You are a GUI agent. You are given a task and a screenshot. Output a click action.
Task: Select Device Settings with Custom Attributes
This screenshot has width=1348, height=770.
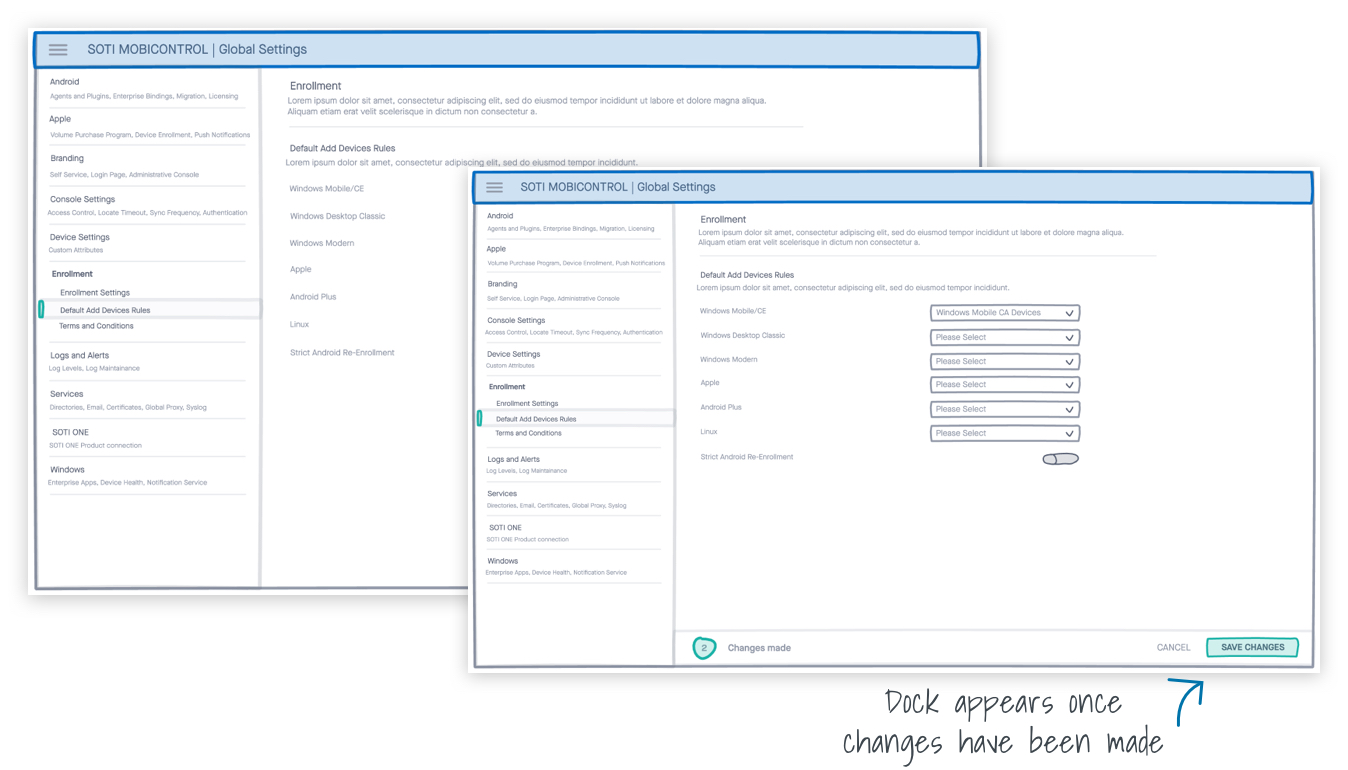(513, 354)
